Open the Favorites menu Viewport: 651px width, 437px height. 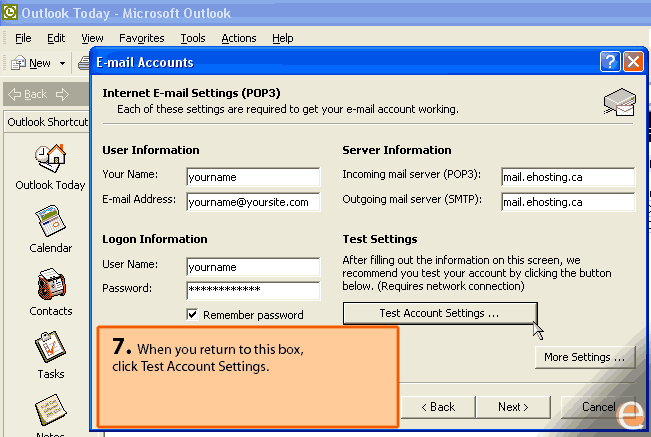141,38
